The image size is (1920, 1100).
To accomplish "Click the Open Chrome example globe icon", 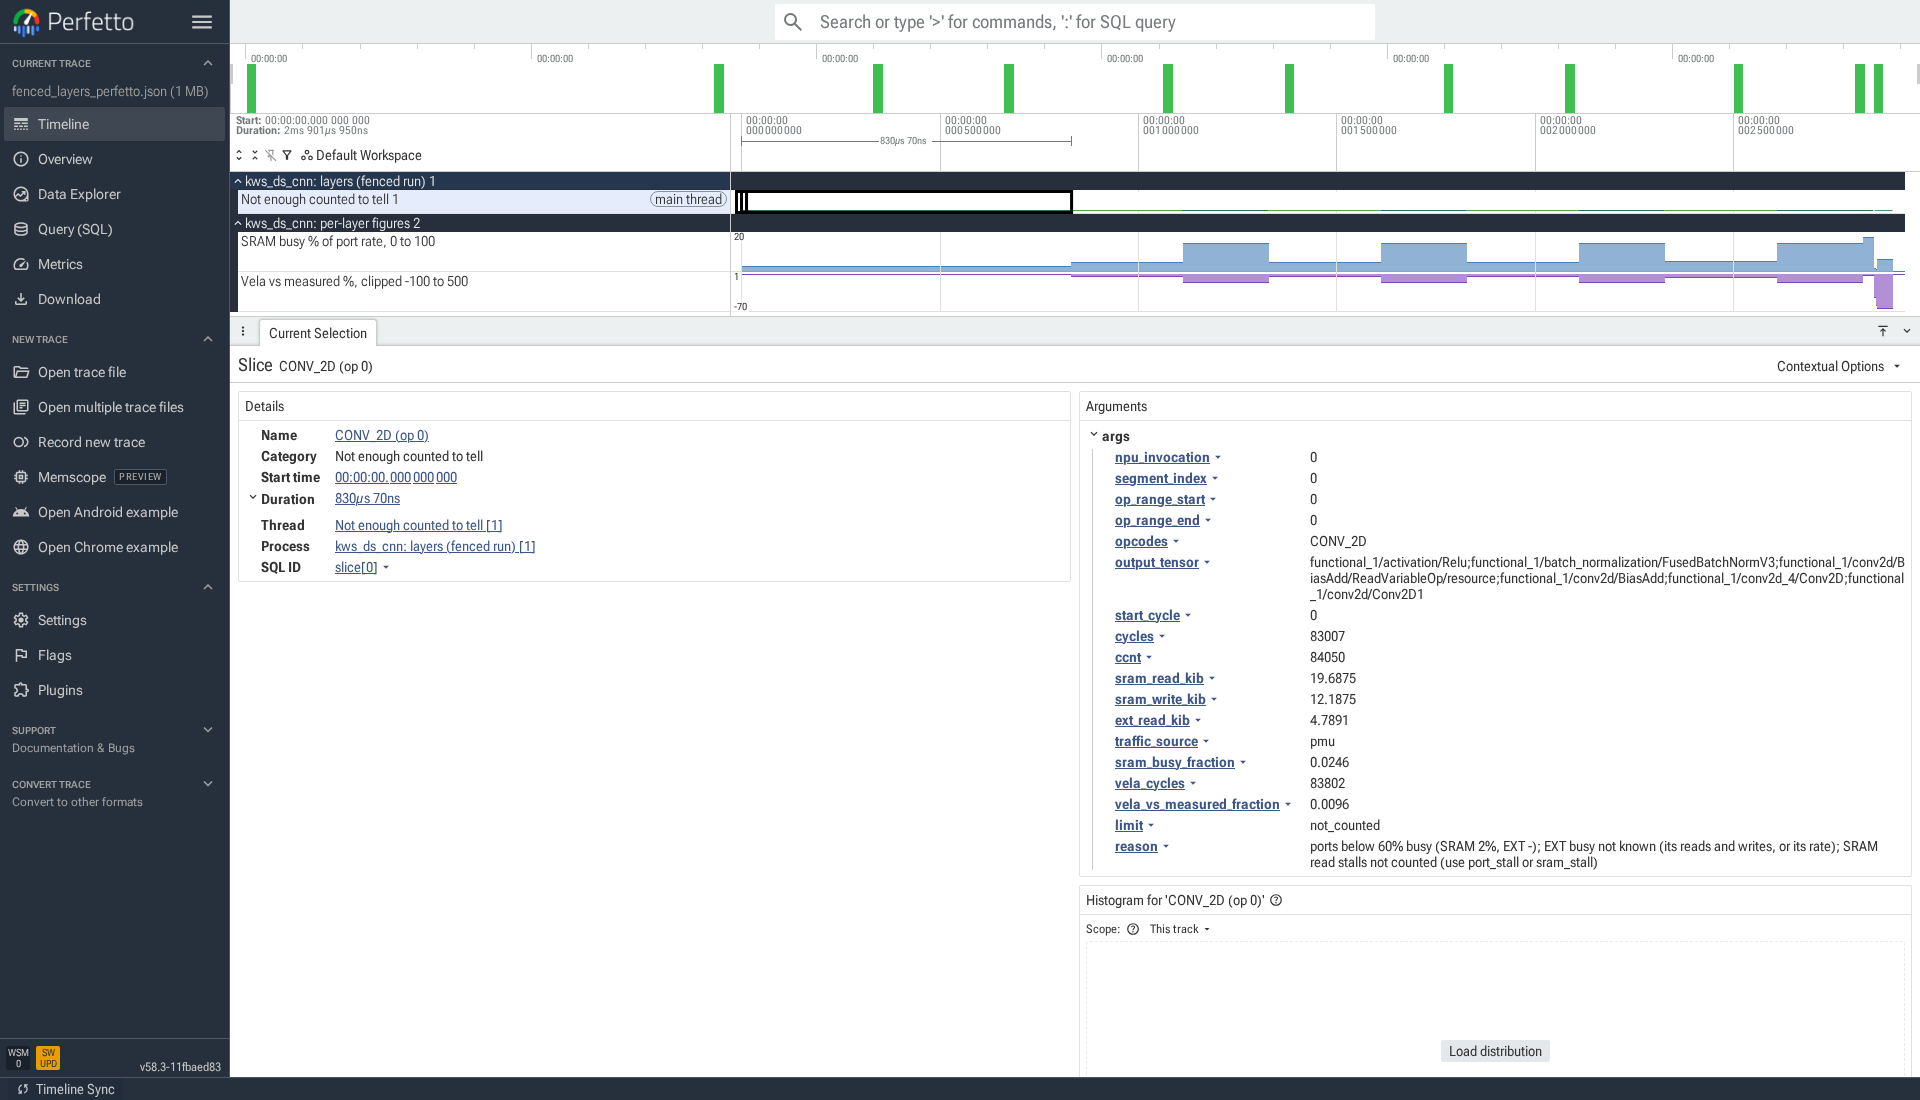I will coord(21,547).
